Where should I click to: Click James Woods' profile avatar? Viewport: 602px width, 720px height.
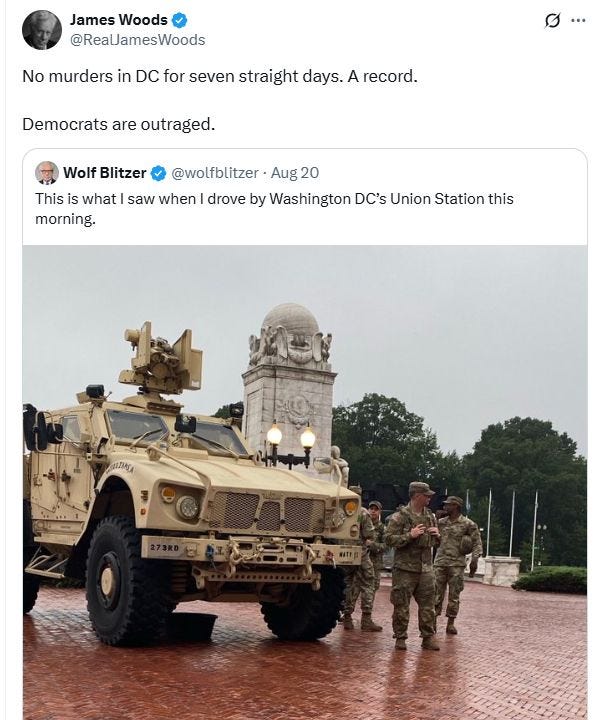pos(42,29)
